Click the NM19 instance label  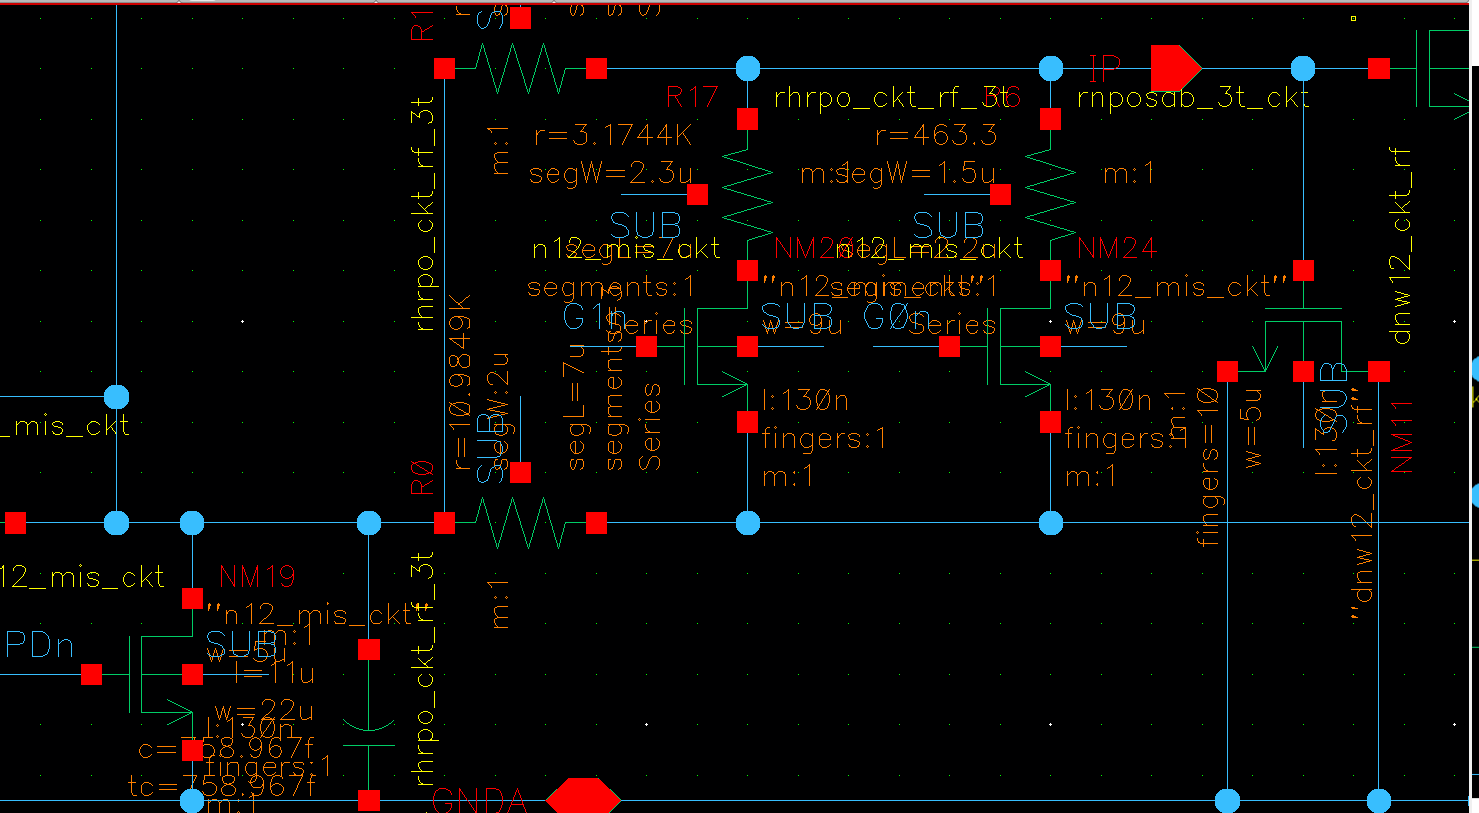click(257, 577)
